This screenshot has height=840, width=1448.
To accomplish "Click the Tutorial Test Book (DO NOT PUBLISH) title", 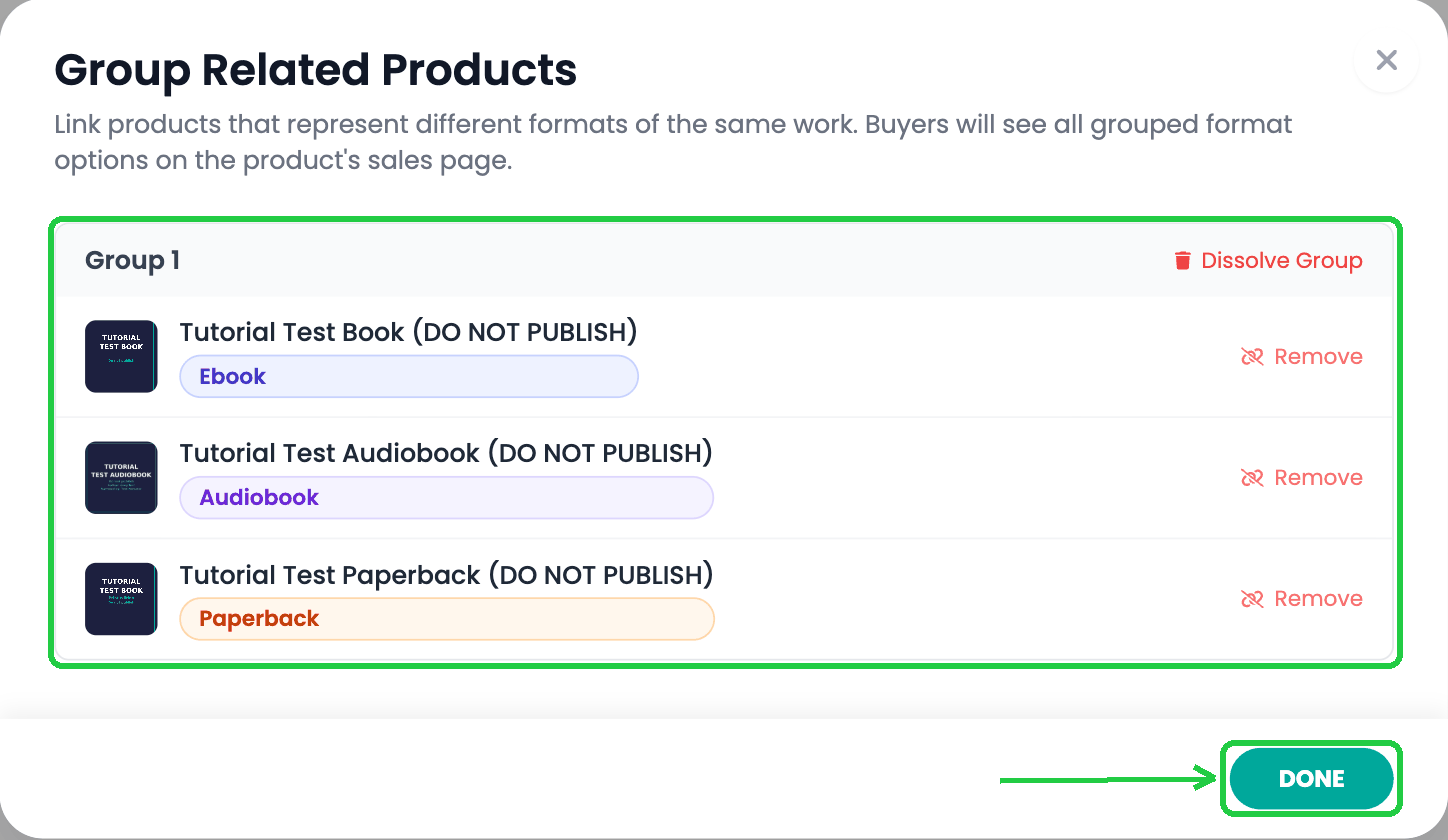I will [408, 332].
